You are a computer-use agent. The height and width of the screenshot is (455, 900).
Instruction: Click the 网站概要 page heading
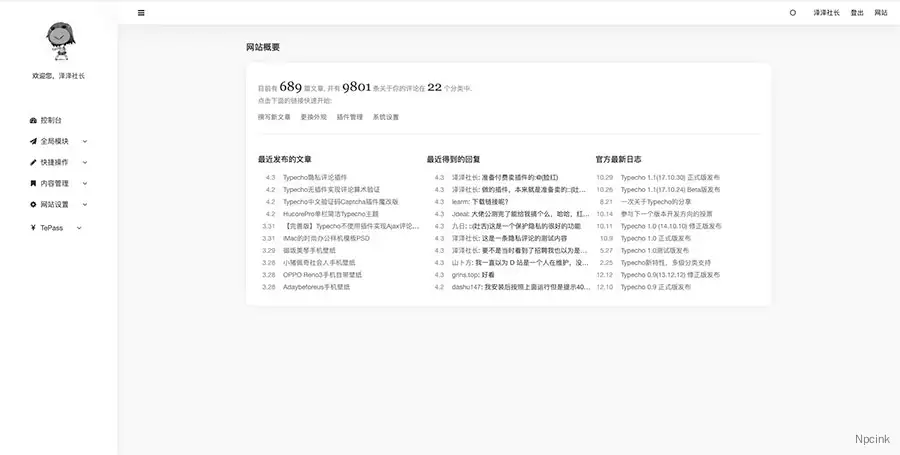(x=263, y=48)
